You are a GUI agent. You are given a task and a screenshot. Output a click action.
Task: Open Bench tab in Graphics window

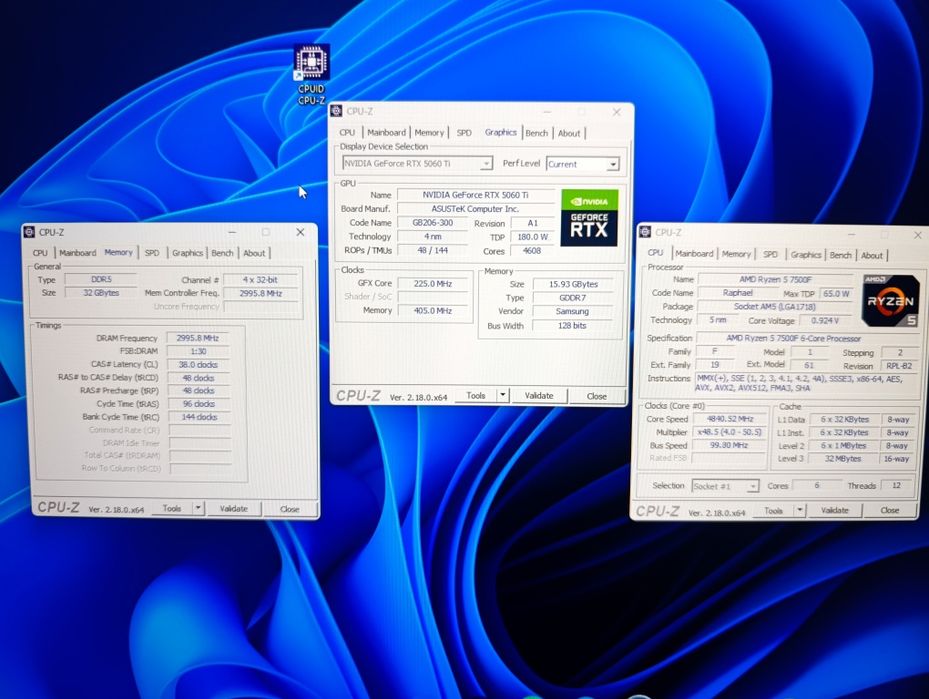tap(537, 133)
